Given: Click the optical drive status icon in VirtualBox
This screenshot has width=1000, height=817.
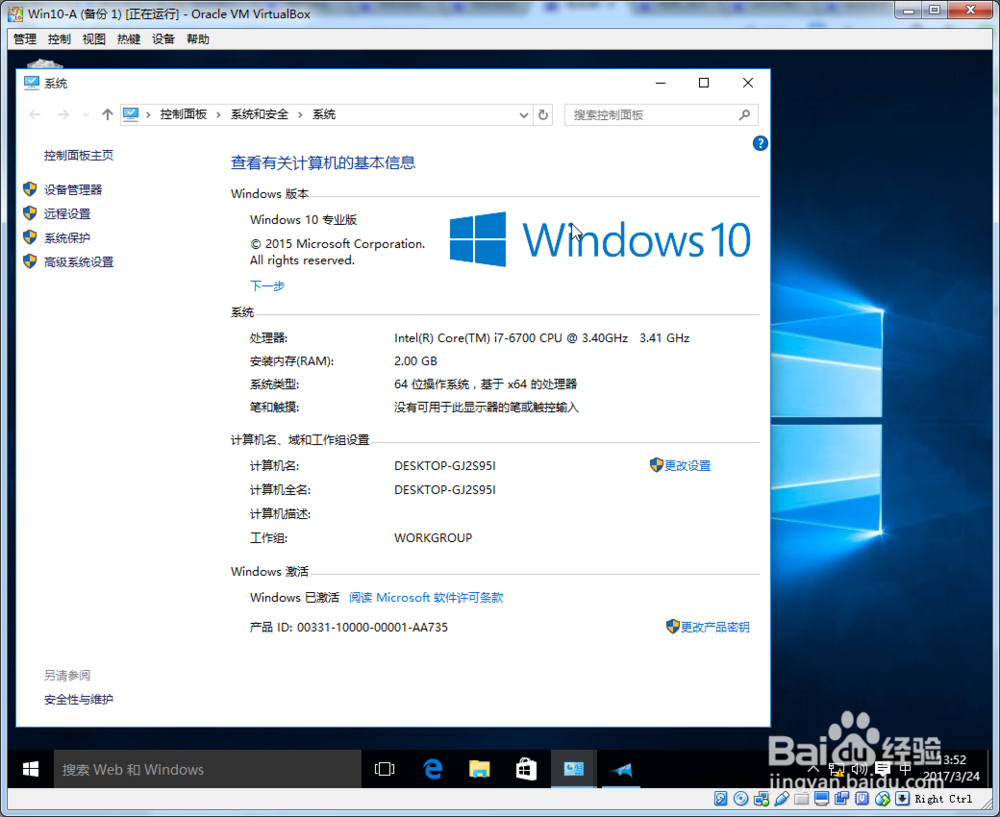Looking at the screenshot, I should point(741,799).
